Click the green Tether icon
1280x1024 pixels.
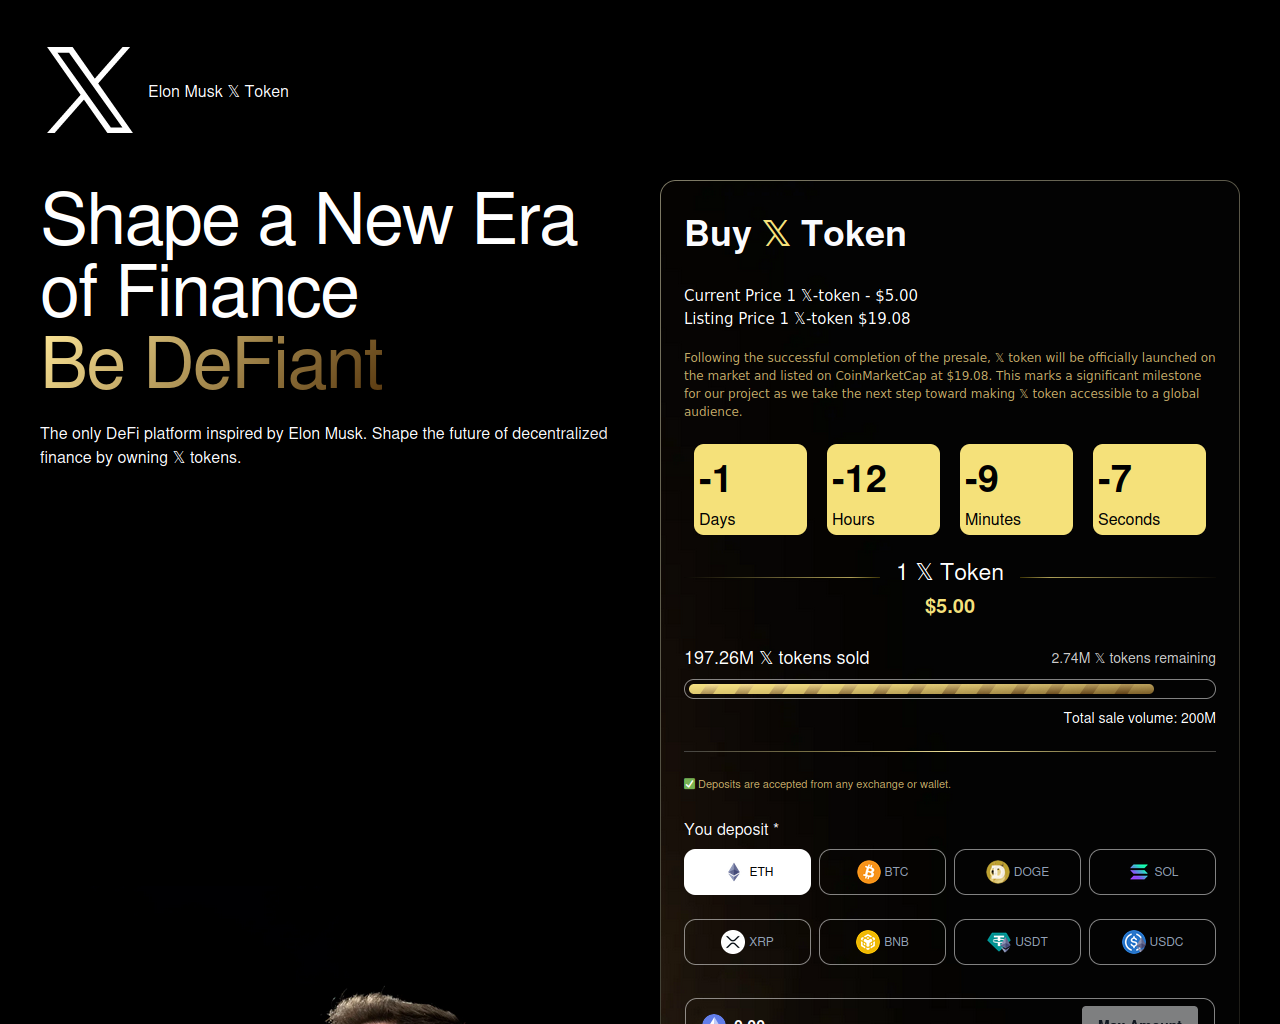999,942
